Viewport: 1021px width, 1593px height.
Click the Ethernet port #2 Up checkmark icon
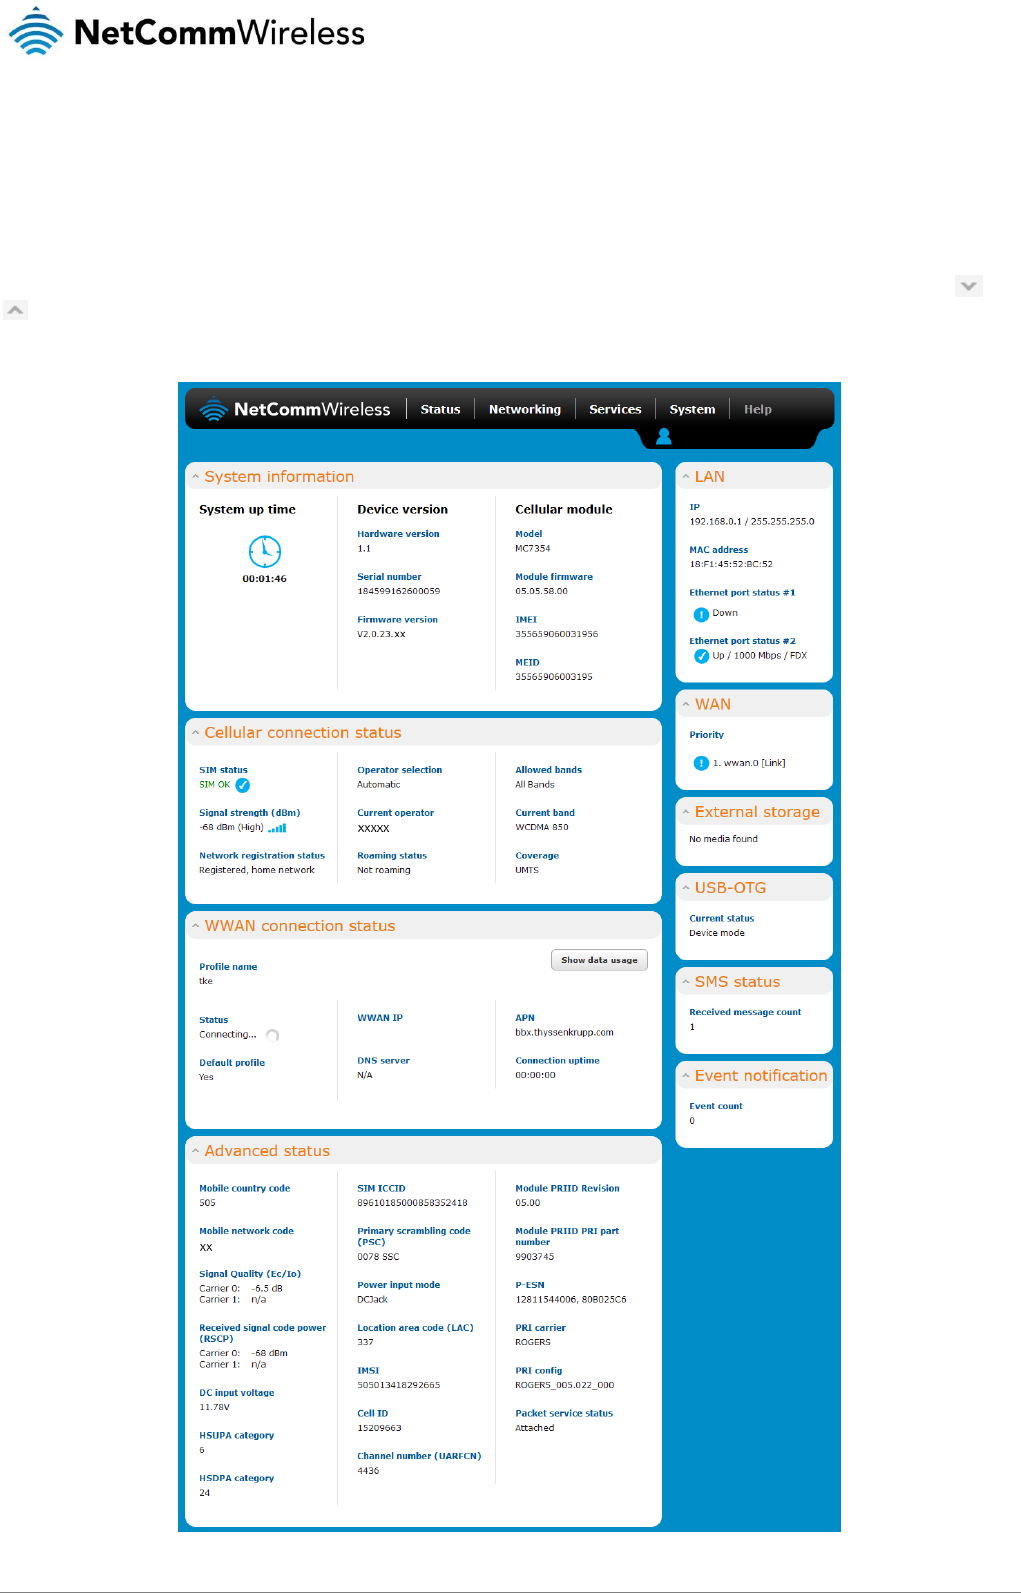tap(702, 656)
